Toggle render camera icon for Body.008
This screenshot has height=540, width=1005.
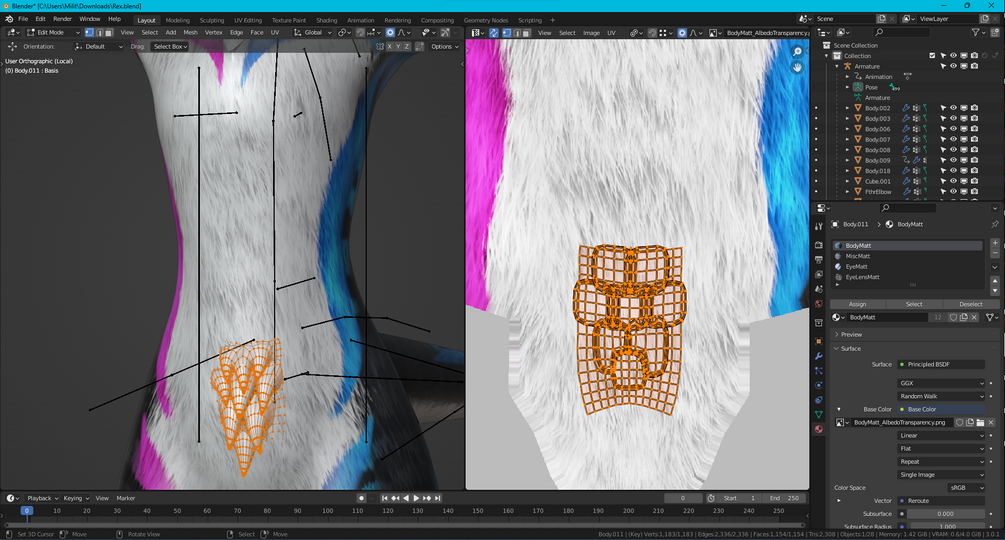[974, 150]
